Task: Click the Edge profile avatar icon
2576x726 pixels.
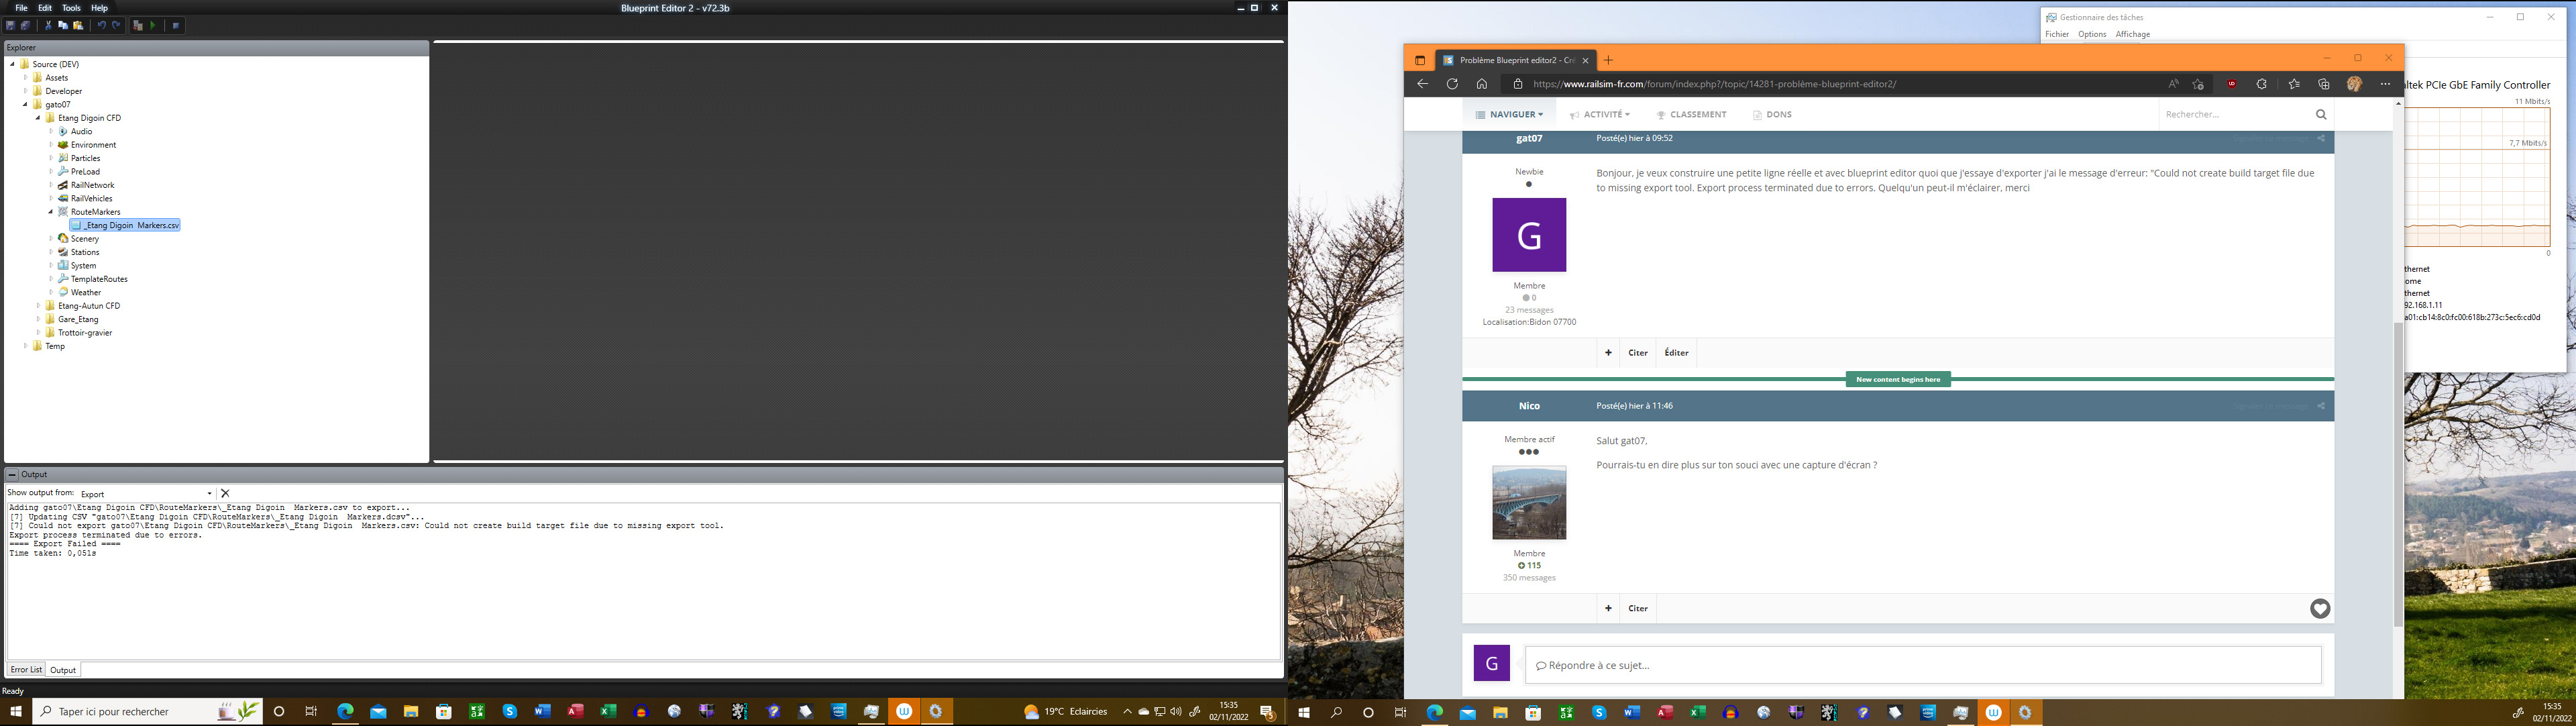Action: (2354, 84)
